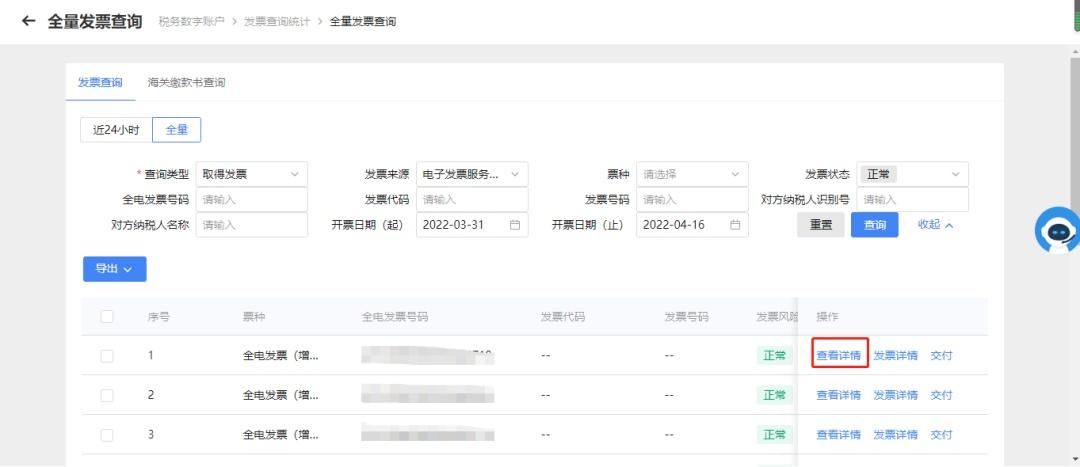The width and height of the screenshot is (1080, 467).
Task: Click the 重置 reset button
Action: tap(820, 225)
